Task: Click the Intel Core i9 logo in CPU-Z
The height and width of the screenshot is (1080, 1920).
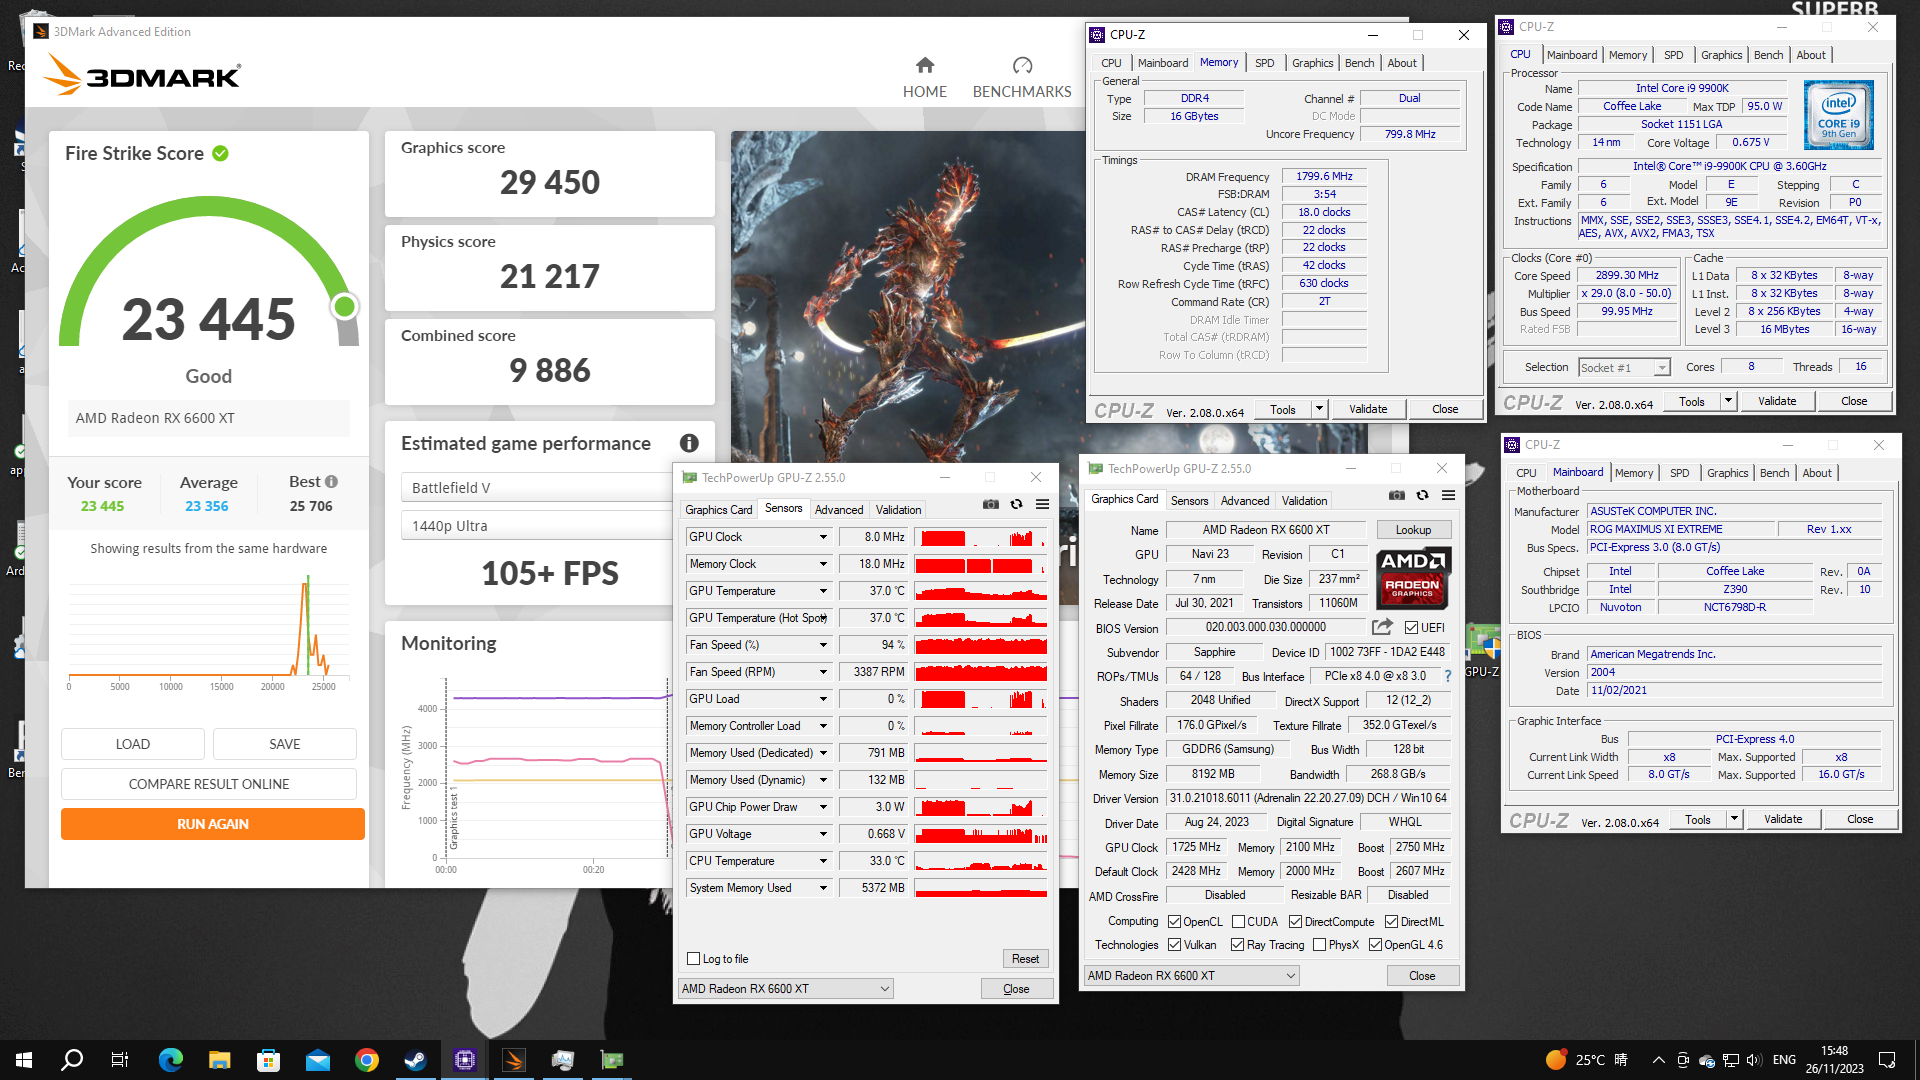Action: coord(1839,115)
